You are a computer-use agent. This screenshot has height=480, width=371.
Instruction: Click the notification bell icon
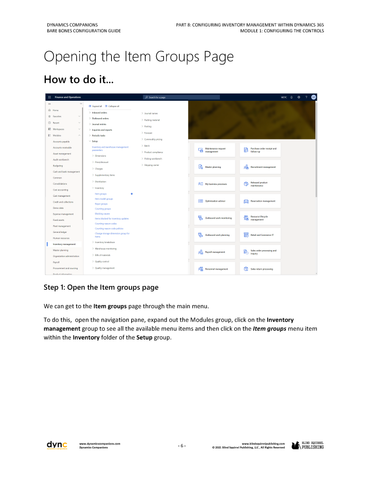coord(292,97)
